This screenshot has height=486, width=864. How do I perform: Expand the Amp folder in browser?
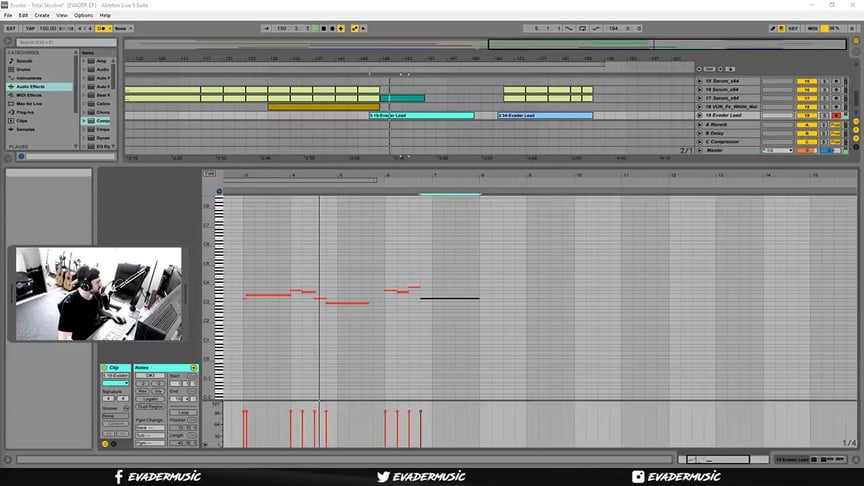(84, 61)
